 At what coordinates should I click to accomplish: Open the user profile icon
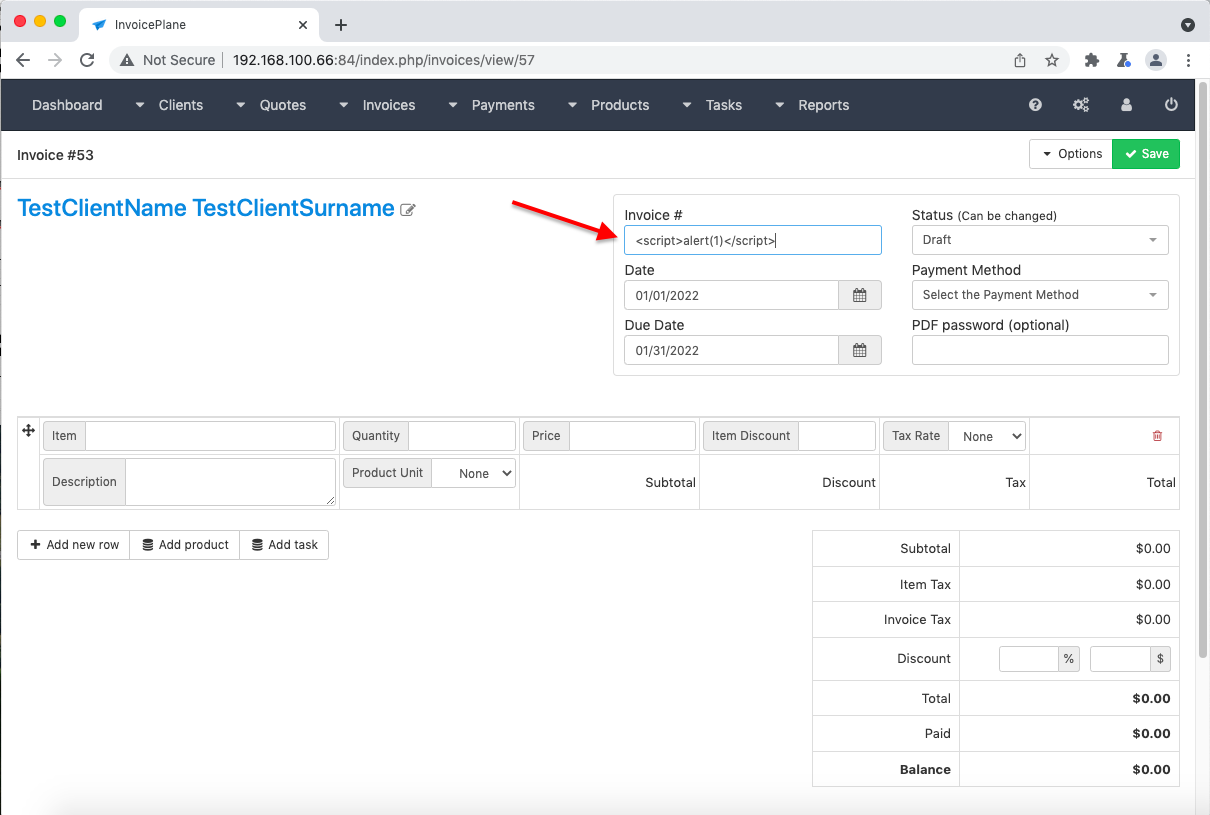coord(1127,105)
